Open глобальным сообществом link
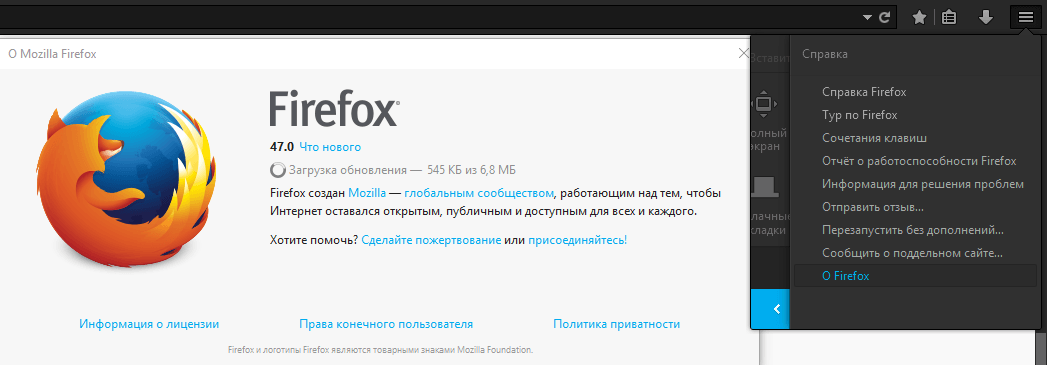Screen dimensions: 1047x365 pyautogui.click(x=479, y=194)
